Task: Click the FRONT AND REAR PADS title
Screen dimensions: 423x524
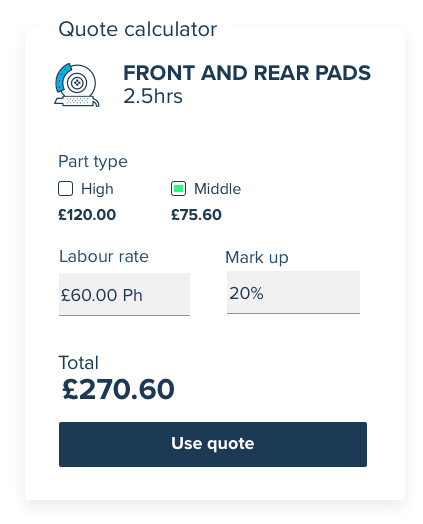Action: point(247,73)
